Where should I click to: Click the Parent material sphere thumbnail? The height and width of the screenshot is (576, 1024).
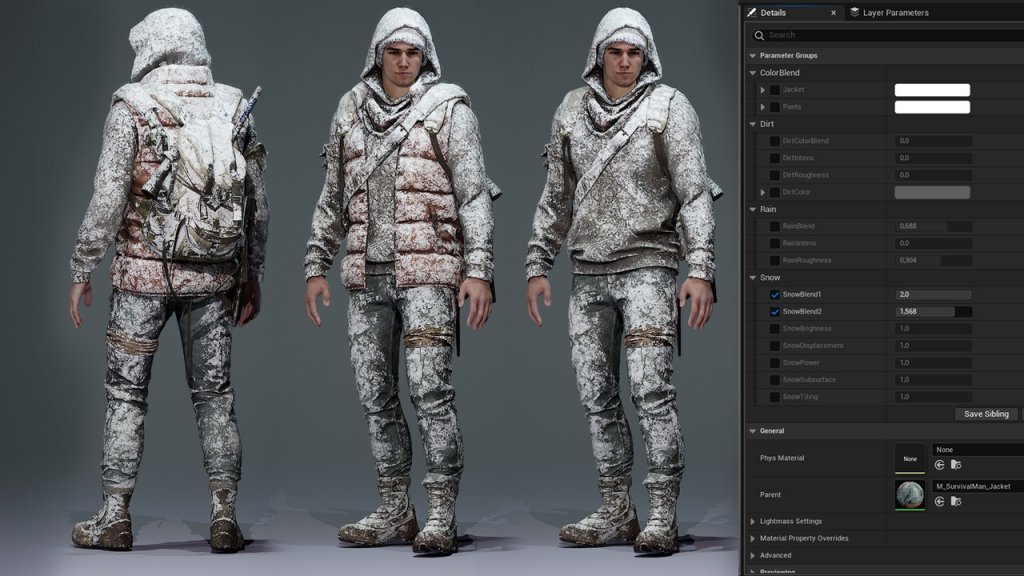(910, 494)
